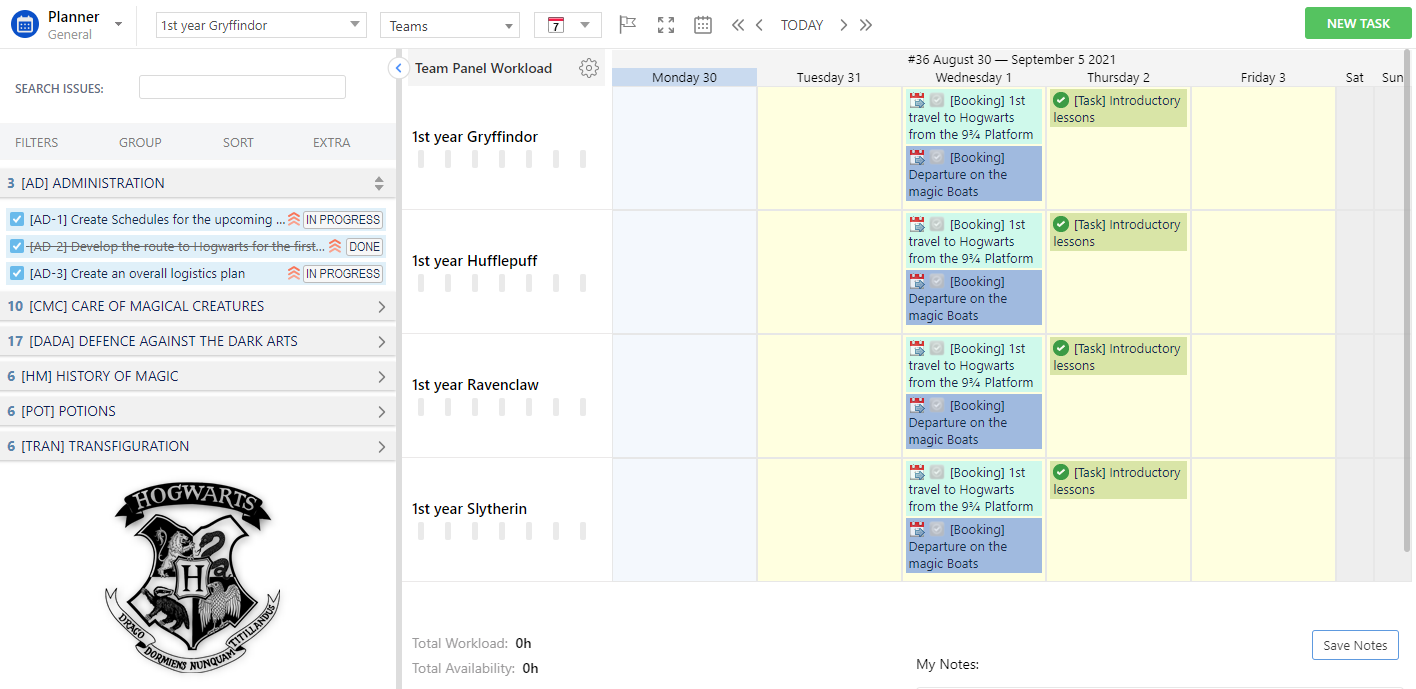Click the Search Issues input field
Screen dimensions: 1416x689
point(242,87)
